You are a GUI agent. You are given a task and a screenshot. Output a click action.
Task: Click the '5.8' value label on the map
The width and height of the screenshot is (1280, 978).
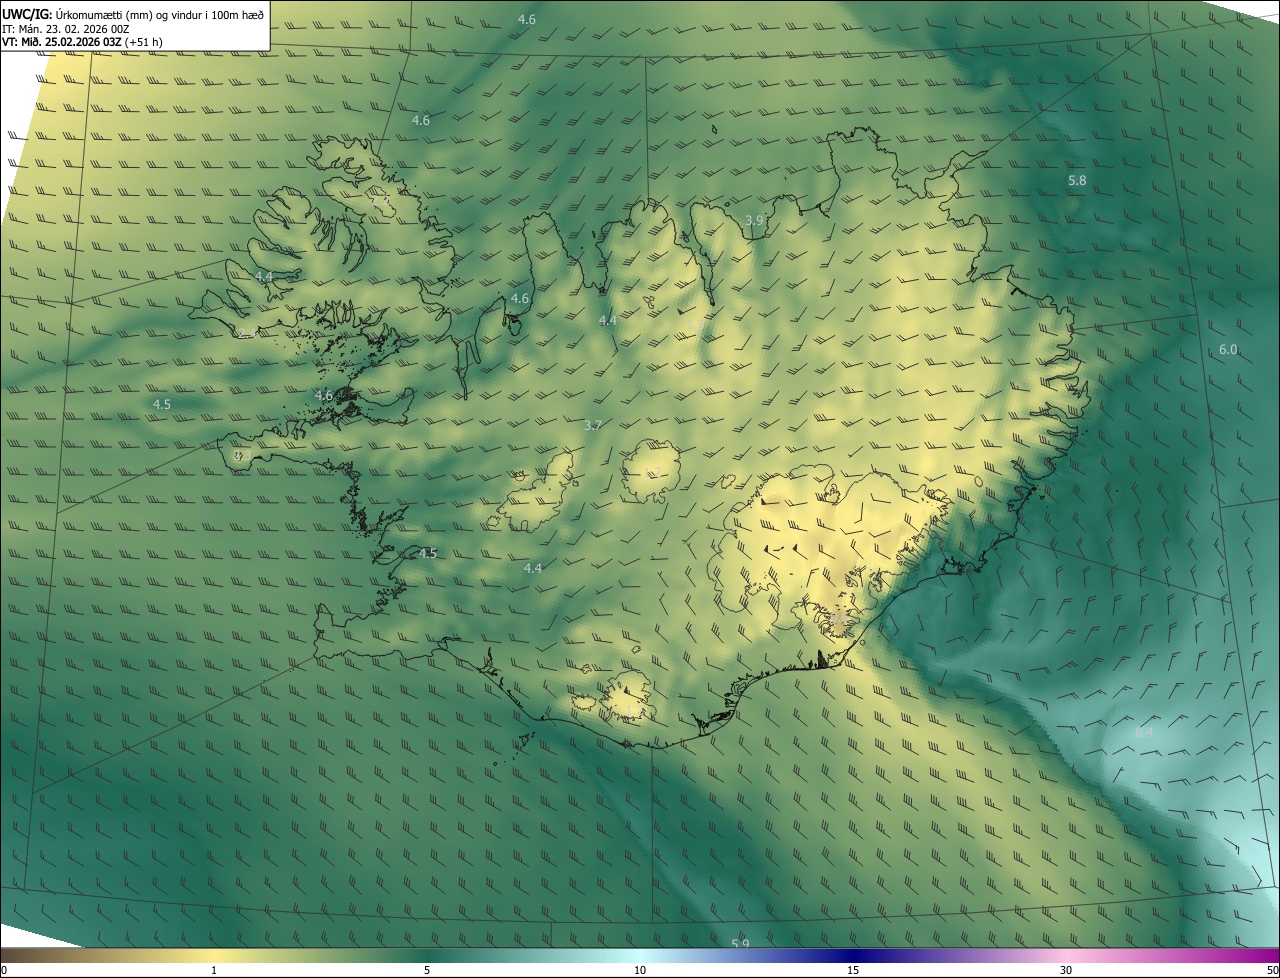point(1077,180)
